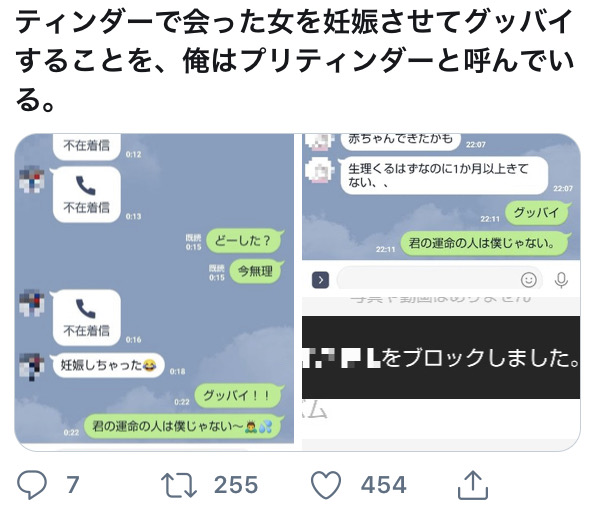Click the どーした？ message bubble
The width and height of the screenshot is (613, 514).
point(244,240)
